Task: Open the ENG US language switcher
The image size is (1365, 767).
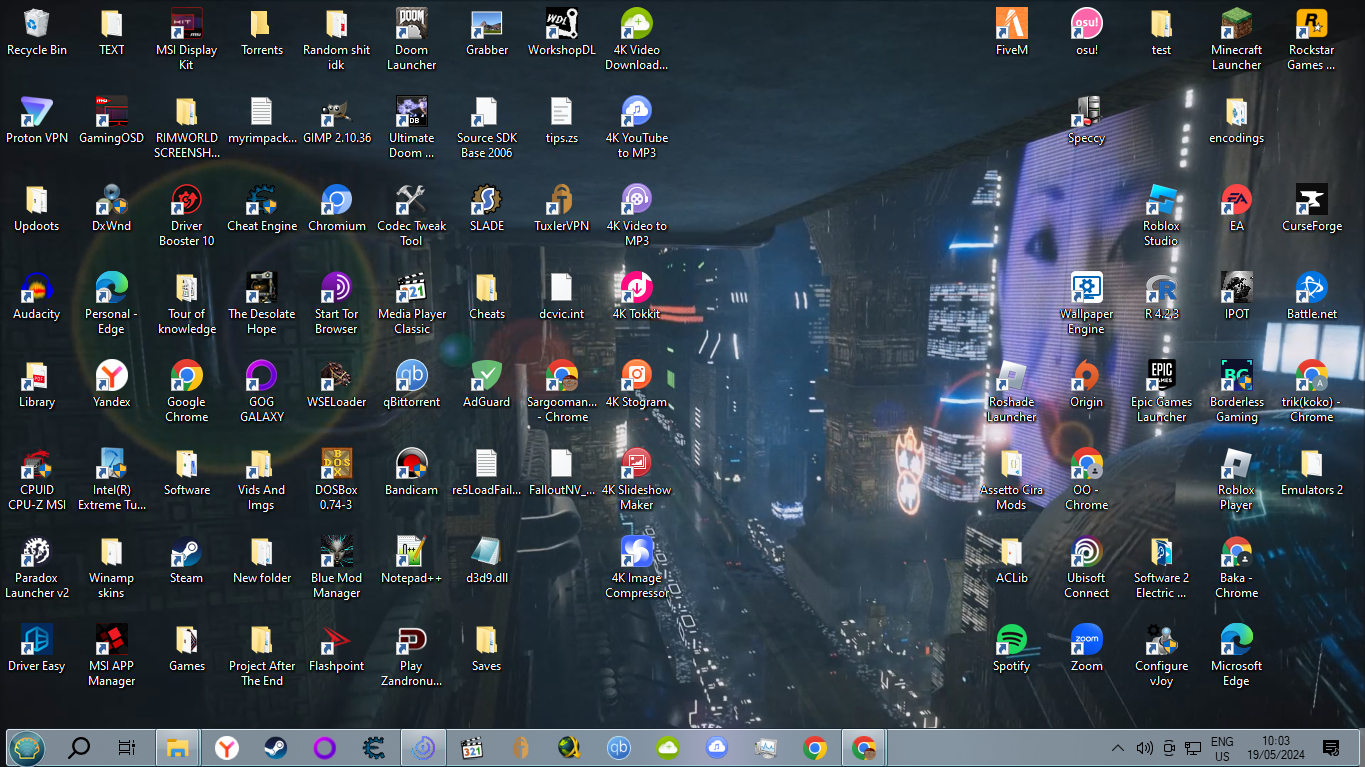Action: (1221, 748)
